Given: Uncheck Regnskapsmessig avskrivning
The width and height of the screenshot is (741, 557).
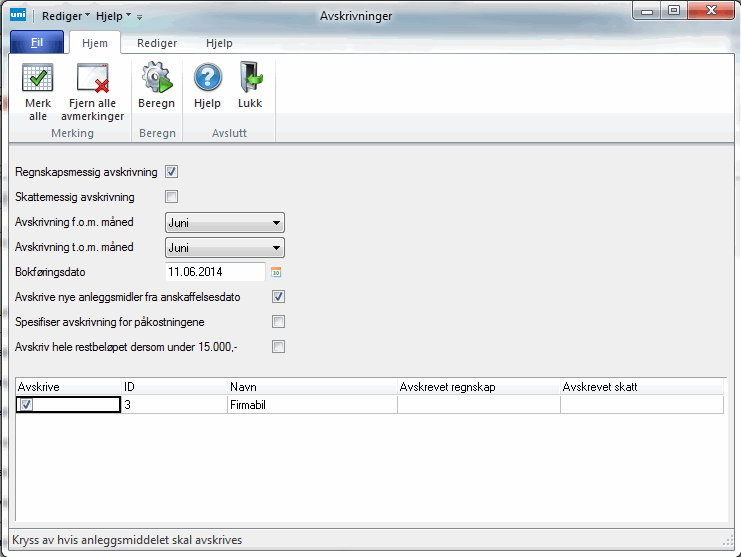Looking at the screenshot, I should 171,172.
